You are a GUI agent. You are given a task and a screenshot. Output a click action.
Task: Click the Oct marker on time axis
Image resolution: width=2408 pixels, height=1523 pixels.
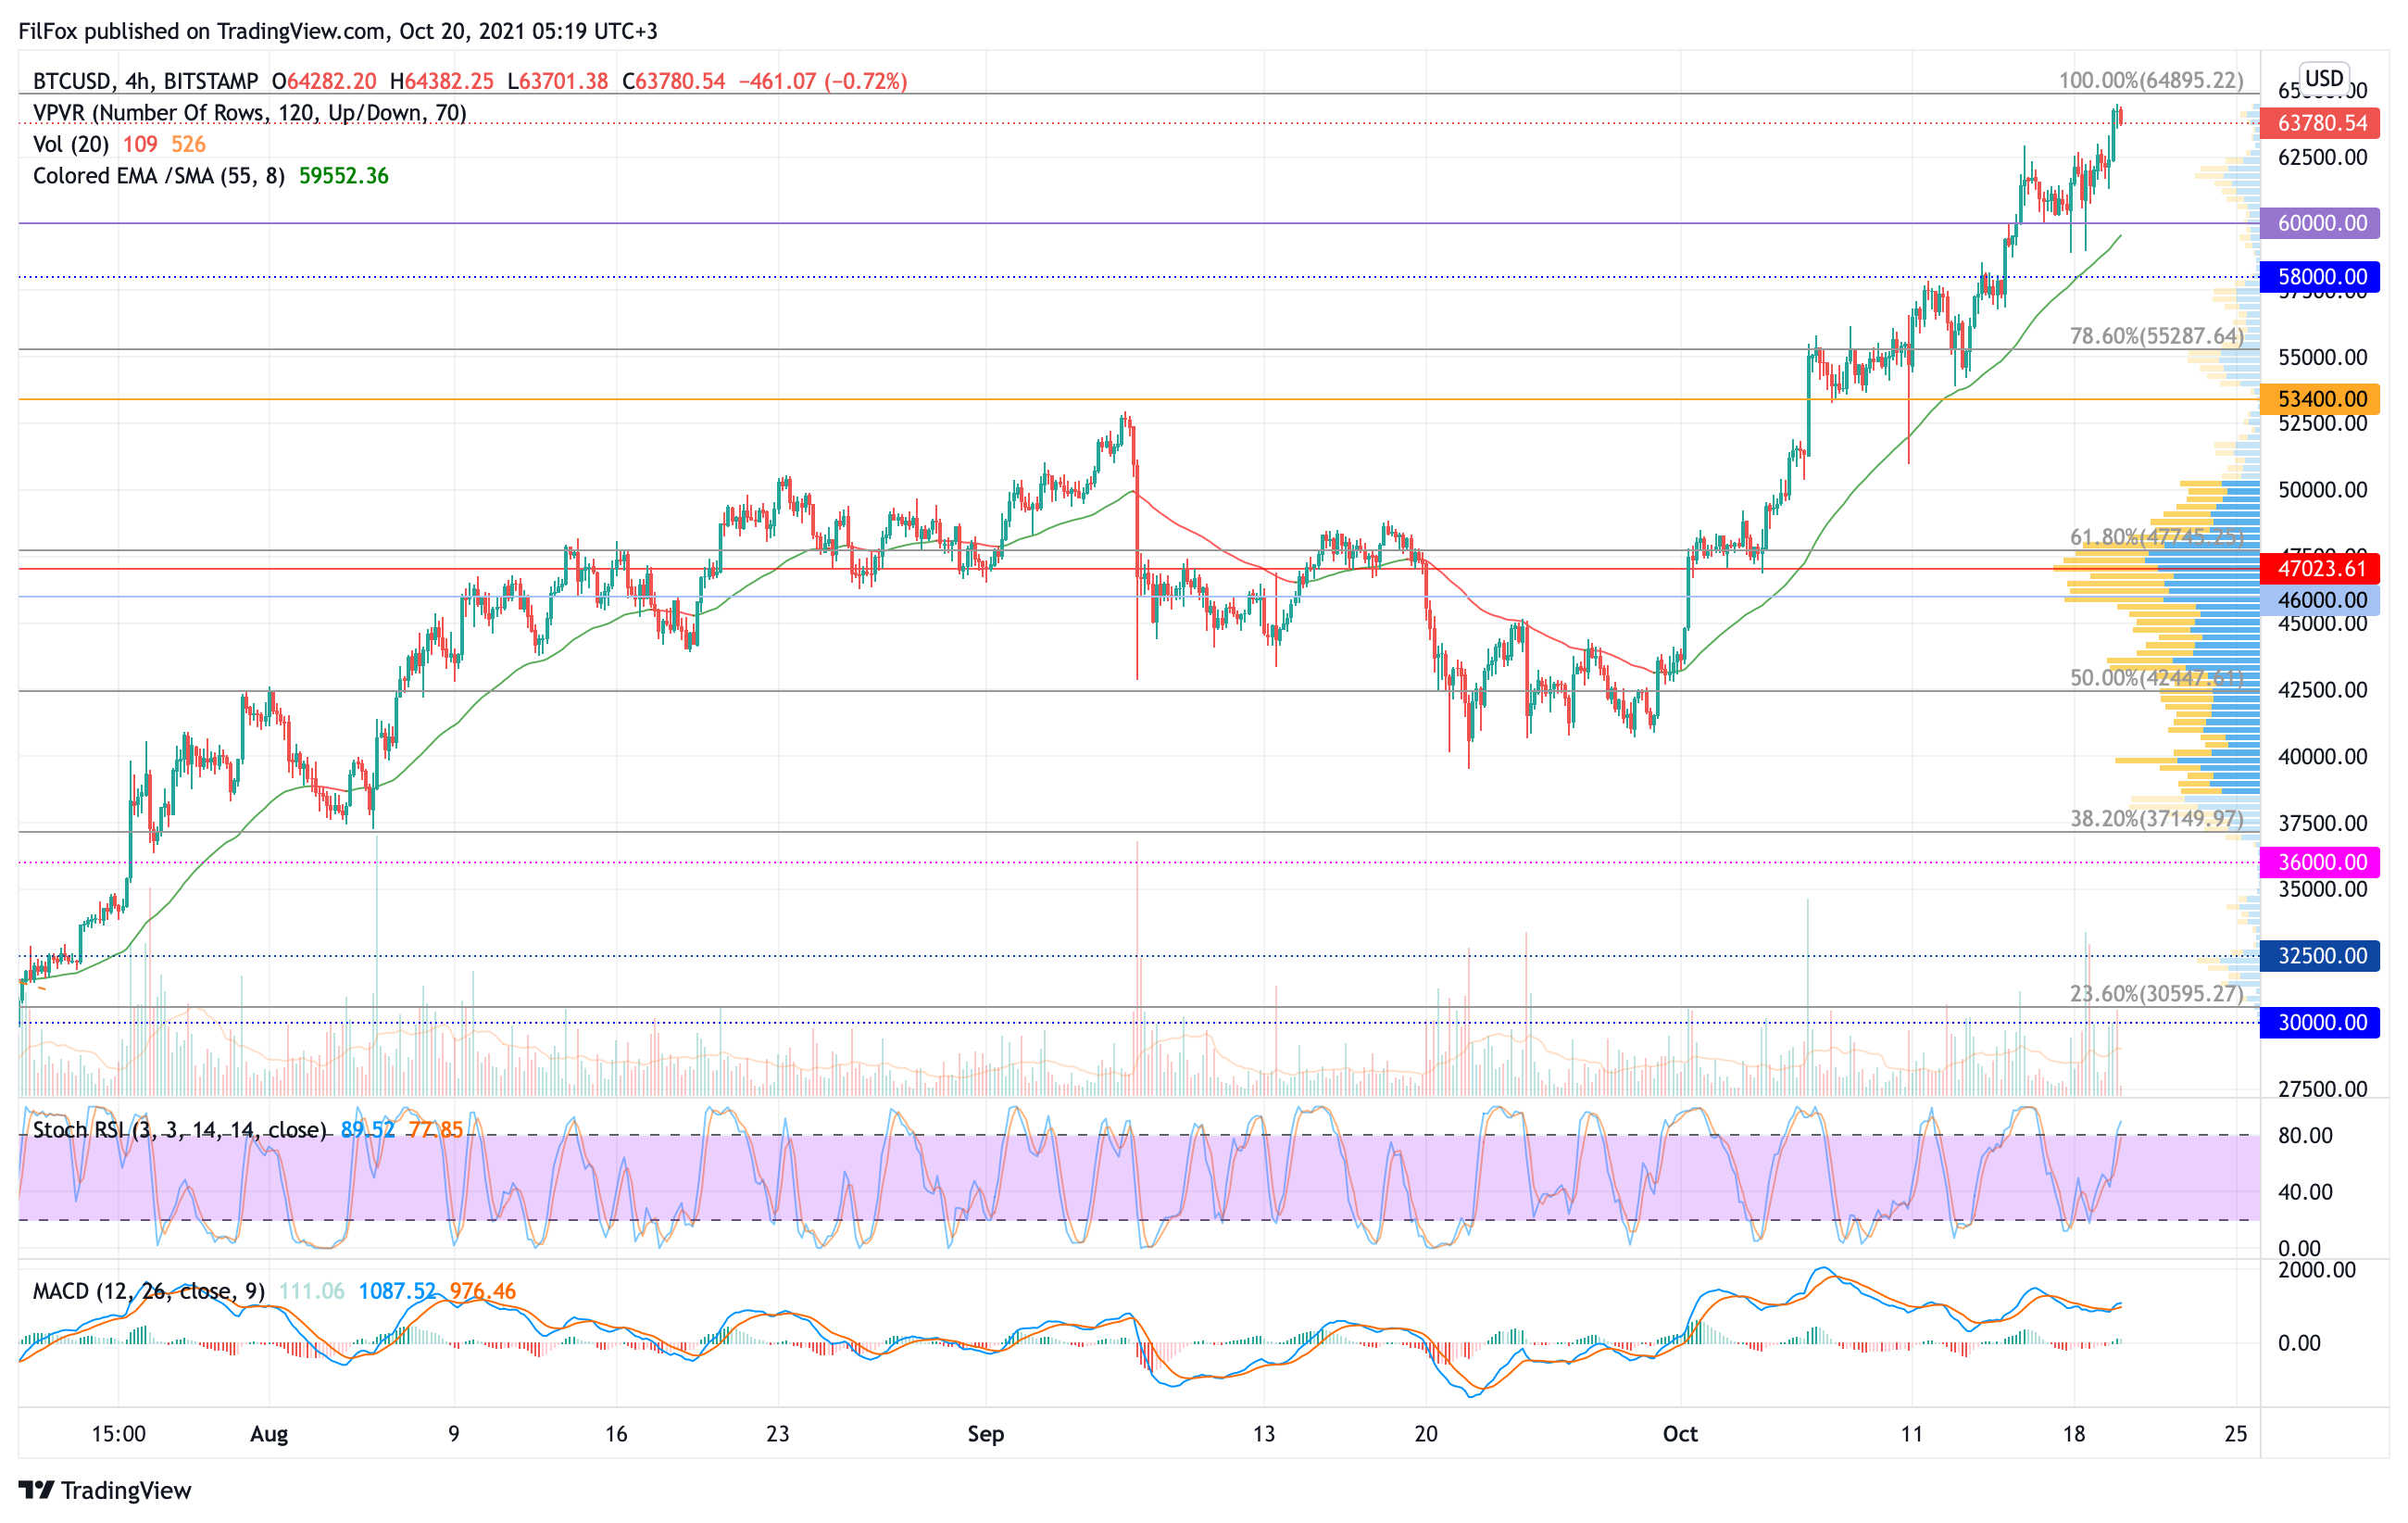point(1679,1434)
